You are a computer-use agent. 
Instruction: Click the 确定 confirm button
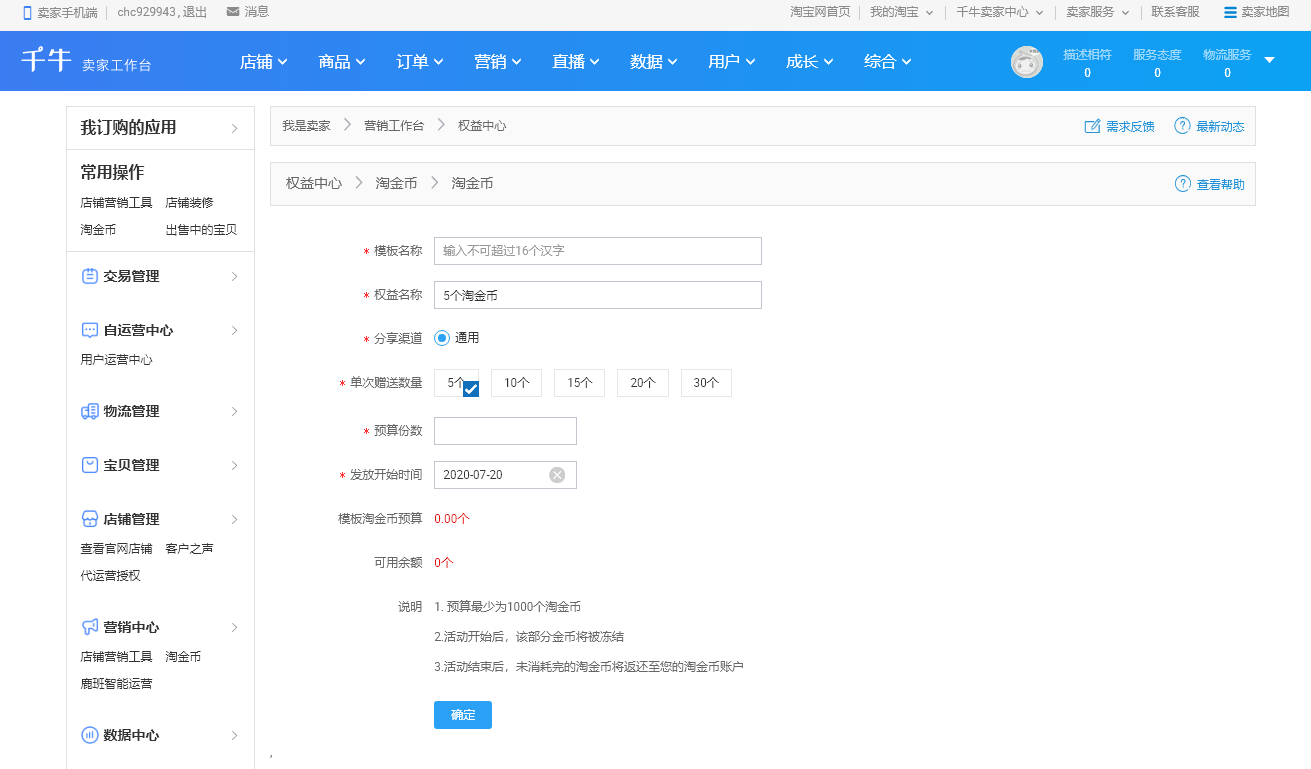click(463, 715)
